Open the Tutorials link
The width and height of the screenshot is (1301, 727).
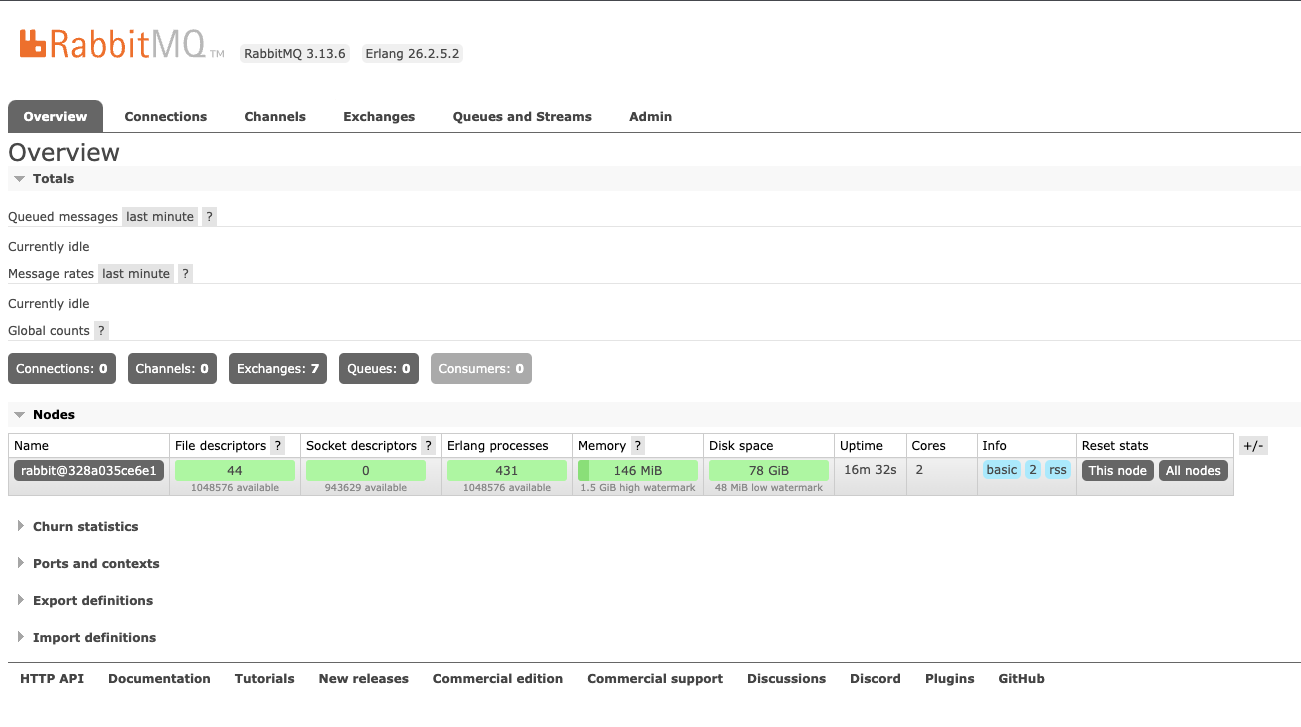coord(265,679)
